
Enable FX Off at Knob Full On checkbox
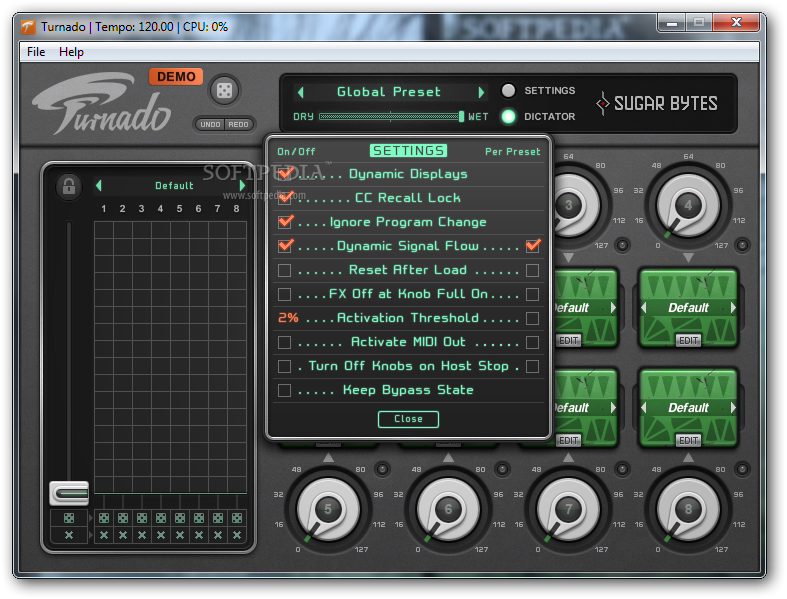(x=285, y=294)
